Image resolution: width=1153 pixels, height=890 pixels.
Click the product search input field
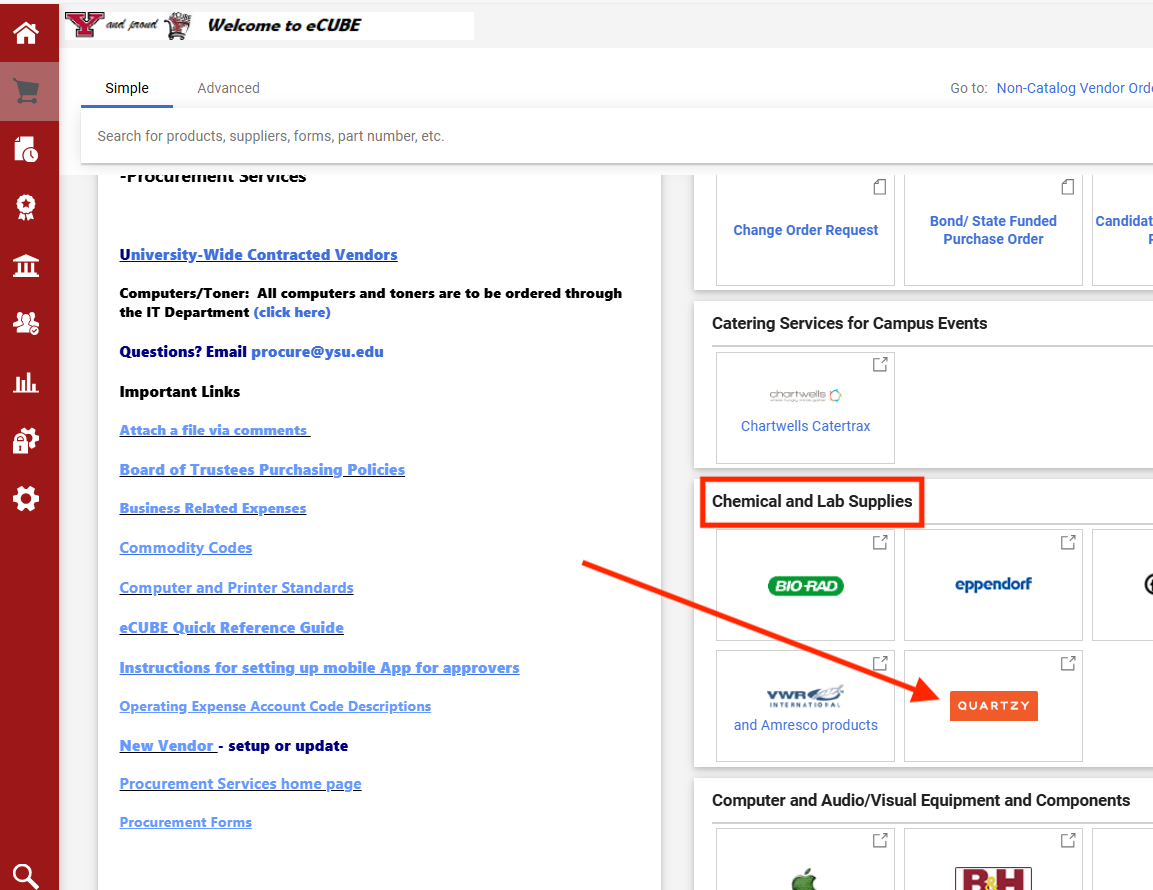[x=617, y=136]
